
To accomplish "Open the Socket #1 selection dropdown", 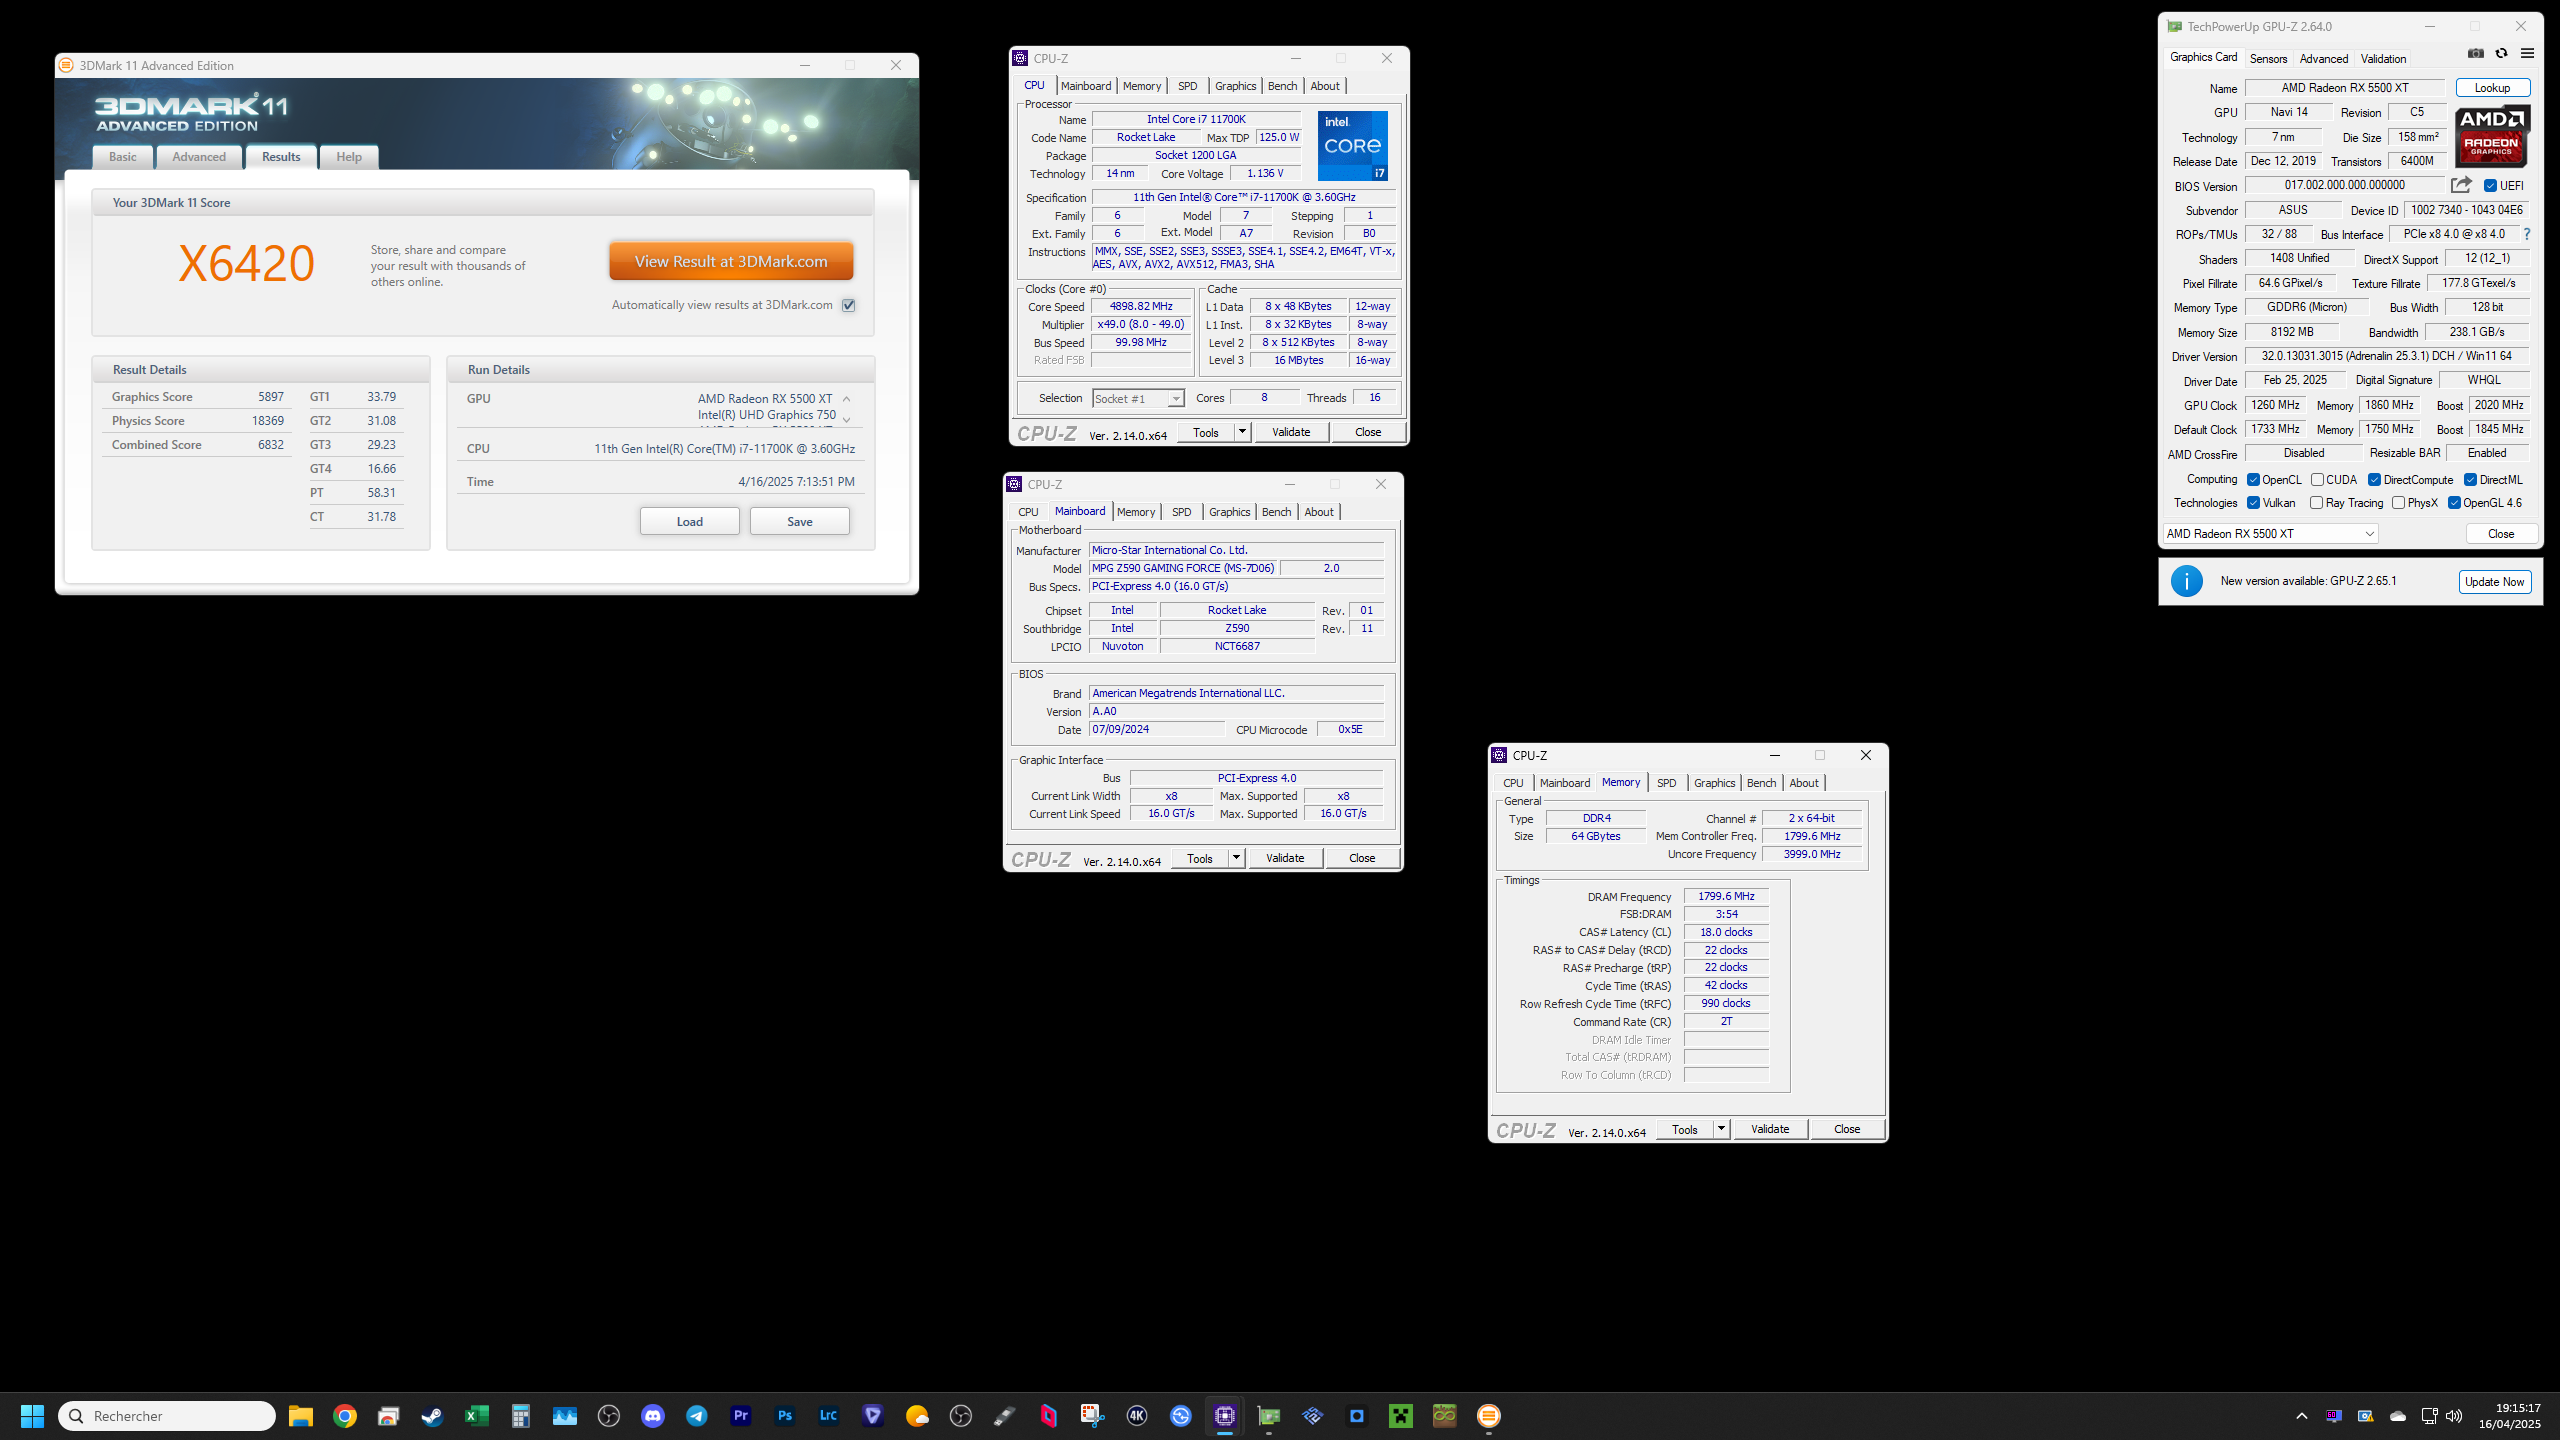I will pos(1138,398).
